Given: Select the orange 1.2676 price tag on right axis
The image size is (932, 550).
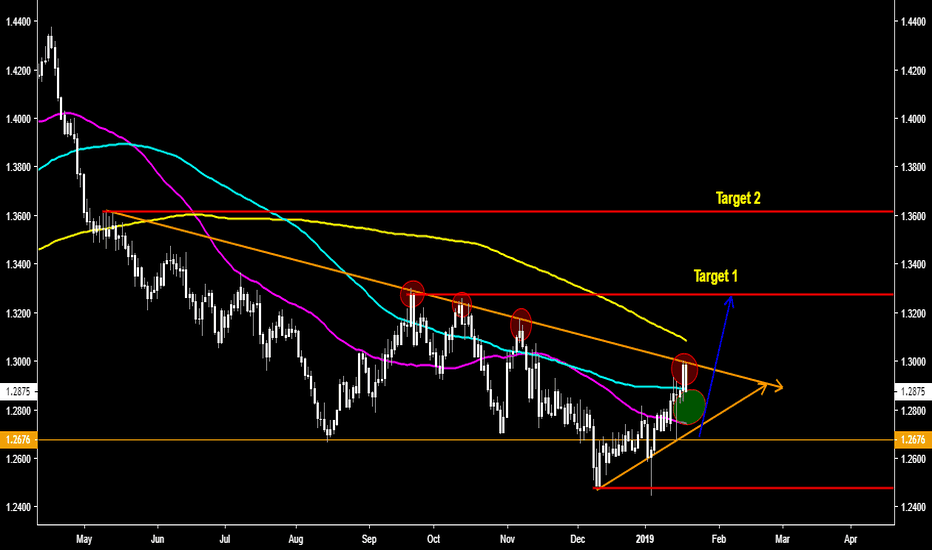Looking at the screenshot, I should pos(913,440).
